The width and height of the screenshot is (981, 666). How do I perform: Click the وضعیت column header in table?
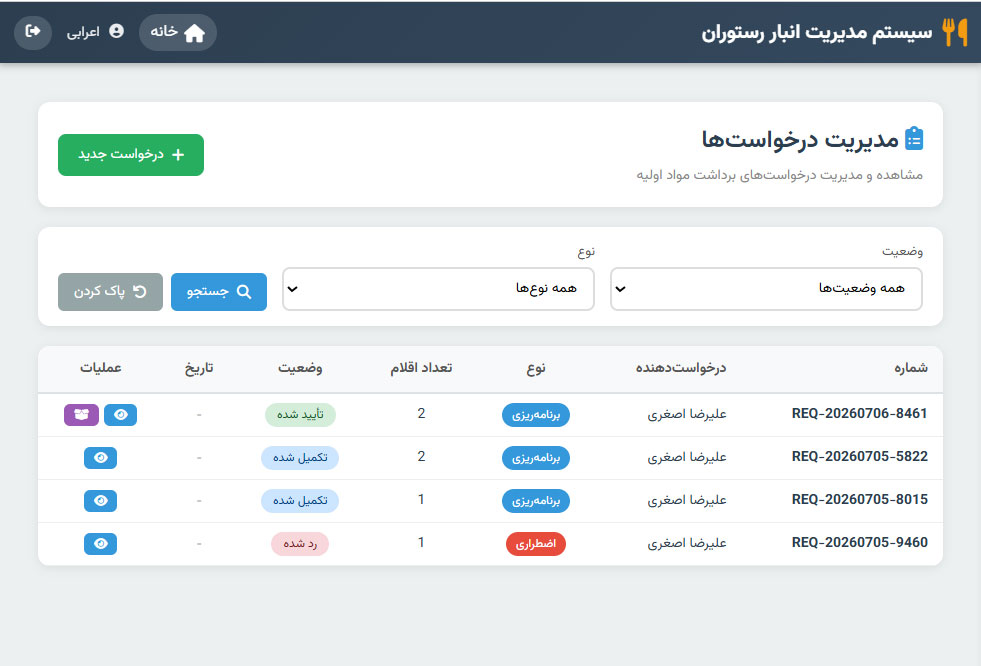pos(300,368)
